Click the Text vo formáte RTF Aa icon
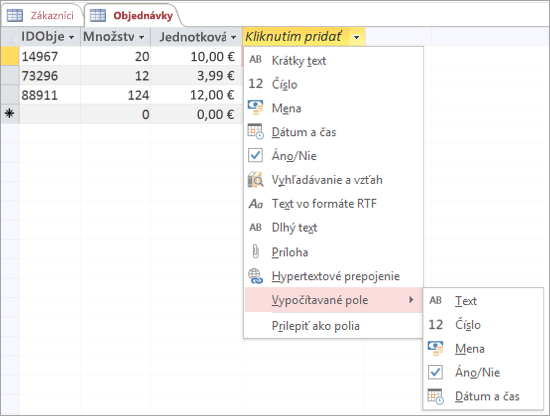The image size is (550, 416). [x=255, y=203]
